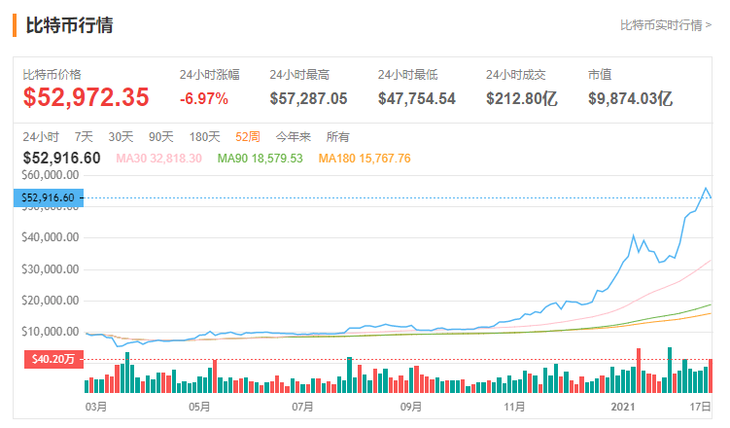
Task: Click the 2021 label on the time axis
Action: pyautogui.click(x=623, y=407)
